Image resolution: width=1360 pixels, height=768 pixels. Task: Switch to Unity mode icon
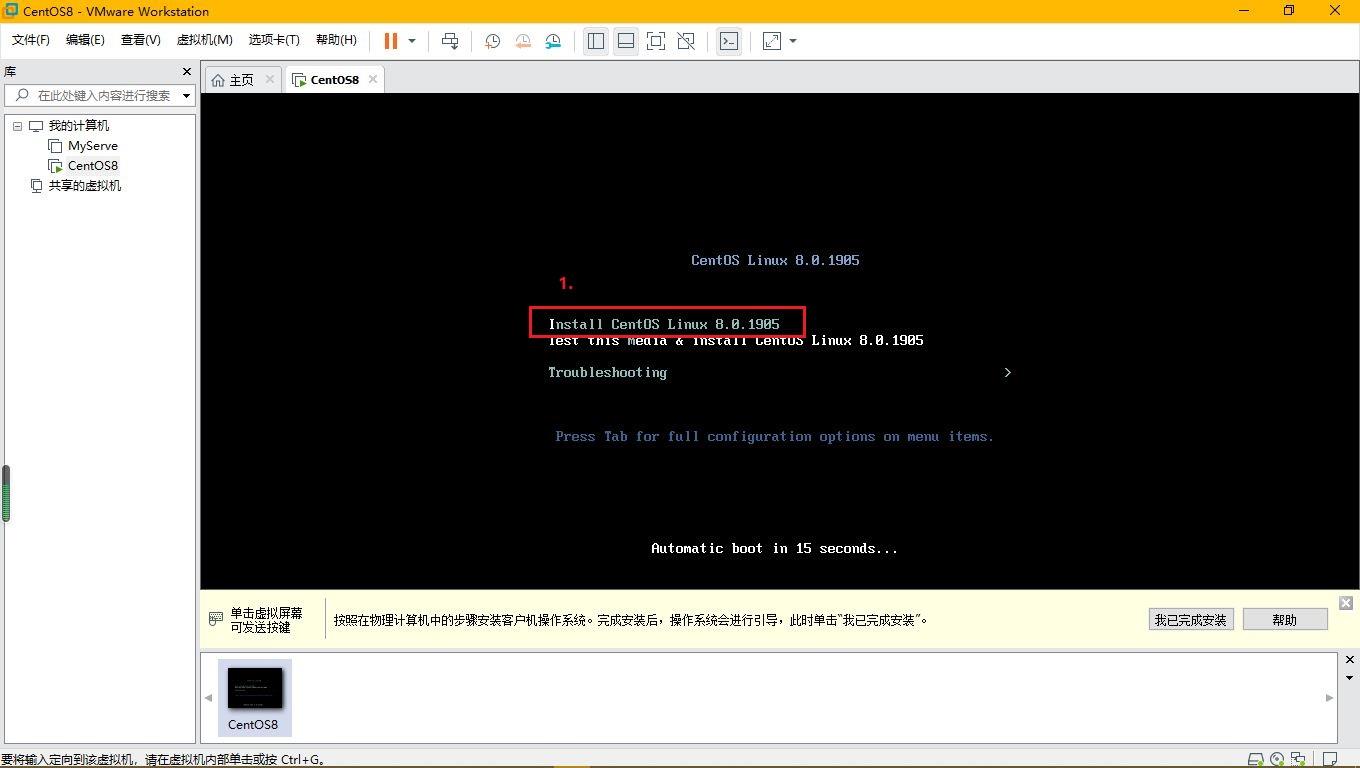686,41
